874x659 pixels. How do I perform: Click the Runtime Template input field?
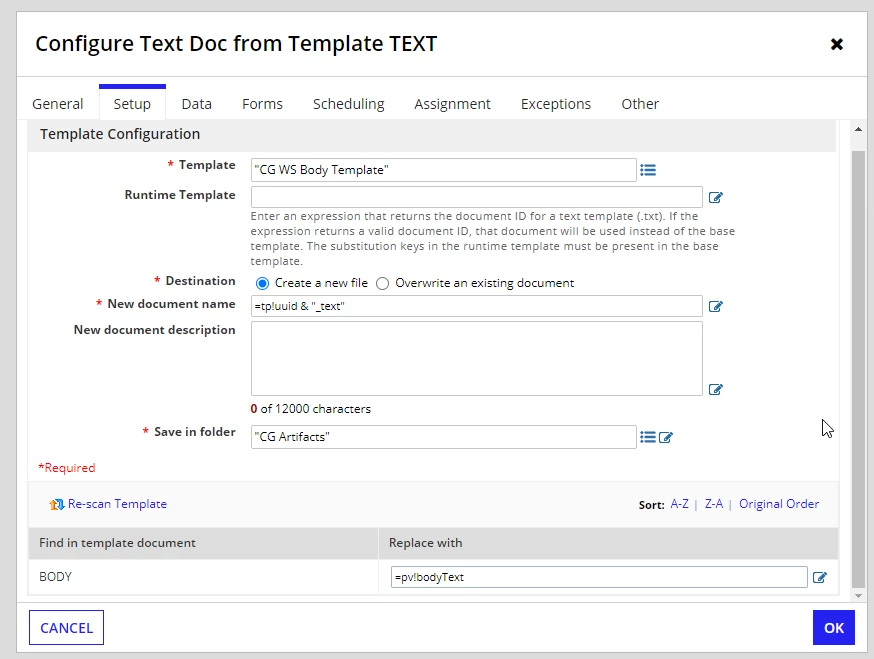pyautogui.click(x=477, y=197)
